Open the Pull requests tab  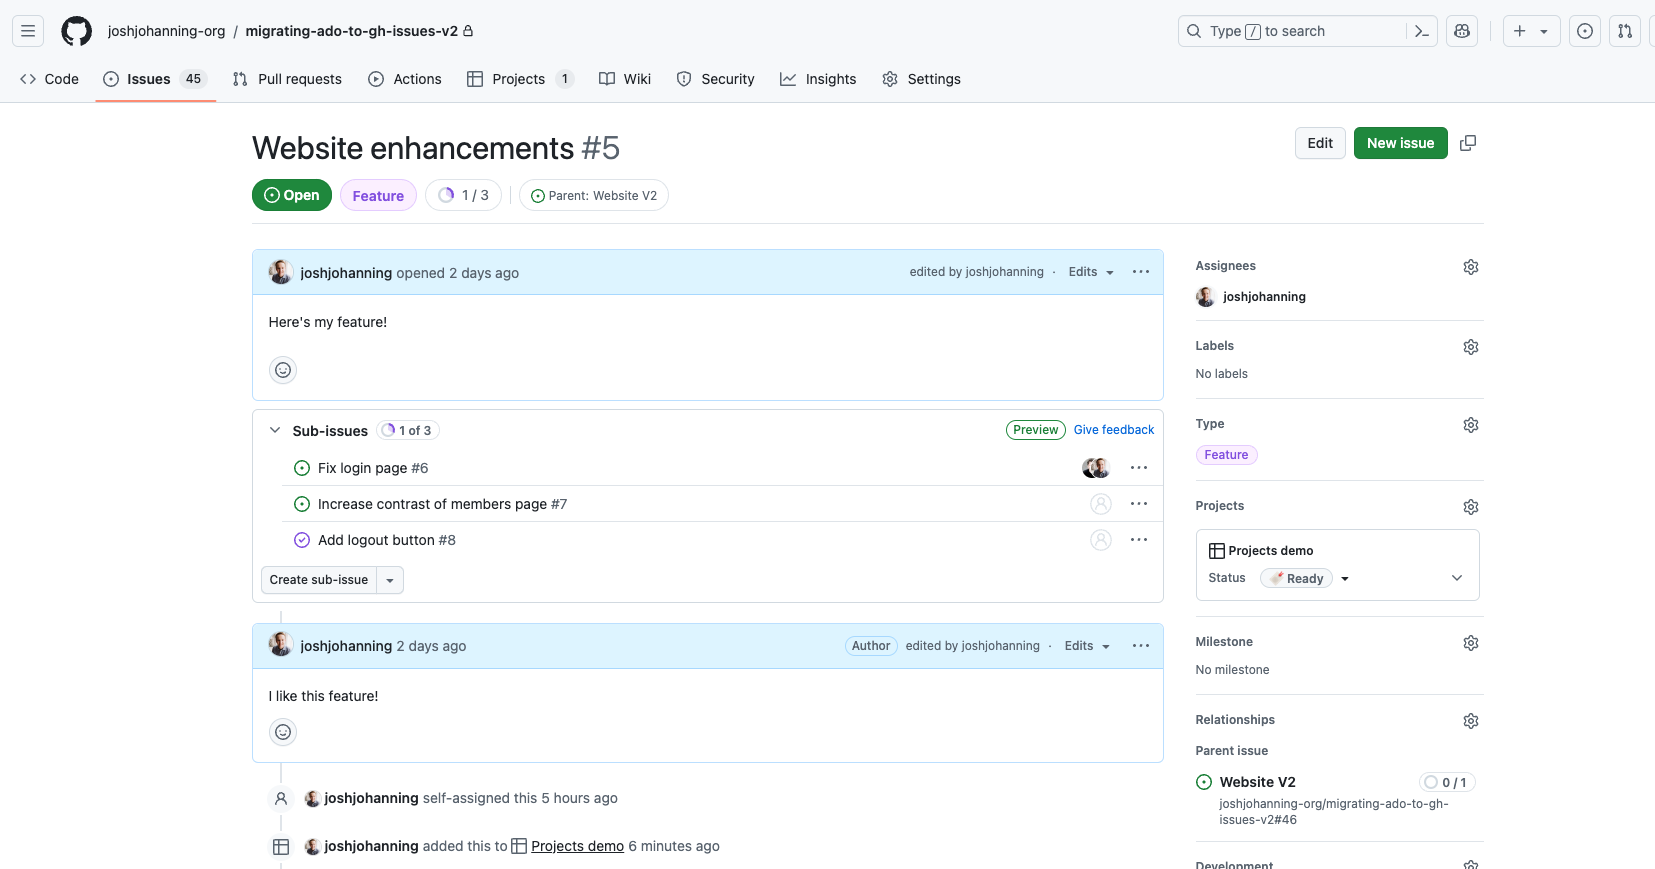(287, 79)
